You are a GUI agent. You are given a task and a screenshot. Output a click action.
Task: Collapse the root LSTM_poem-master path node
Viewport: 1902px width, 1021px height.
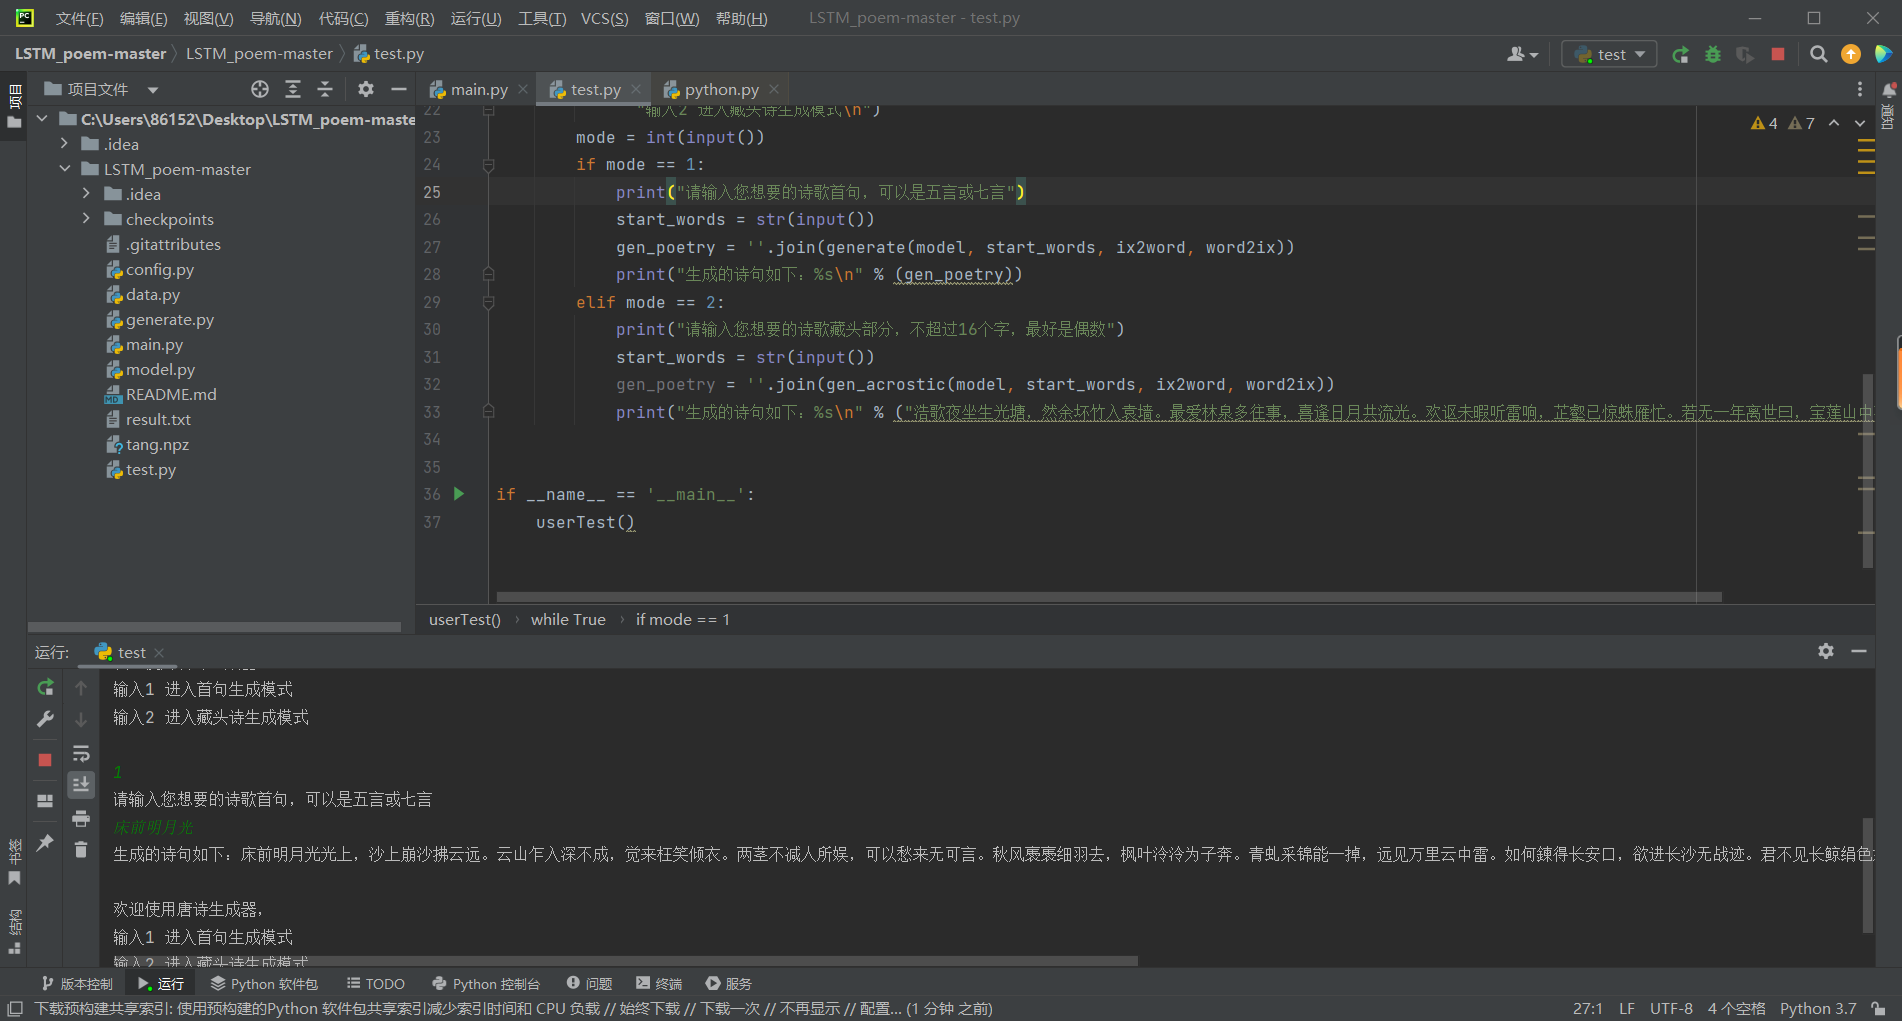42,119
